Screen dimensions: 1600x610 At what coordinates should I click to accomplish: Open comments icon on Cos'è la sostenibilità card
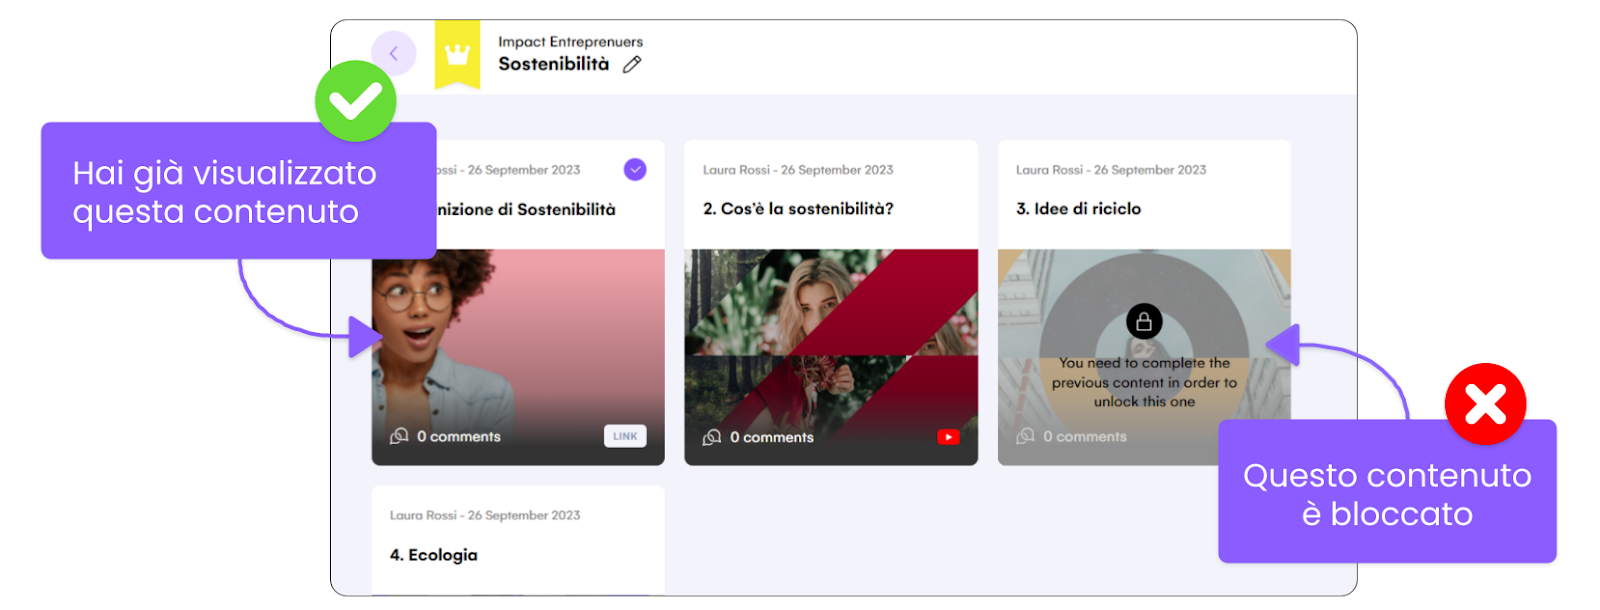coord(712,437)
